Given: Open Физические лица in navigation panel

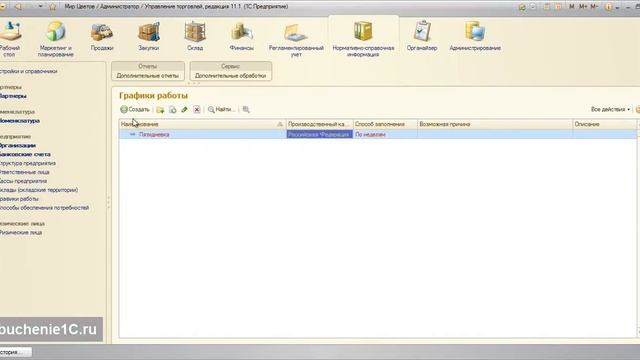Looking at the screenshot, I should point(21,233).
